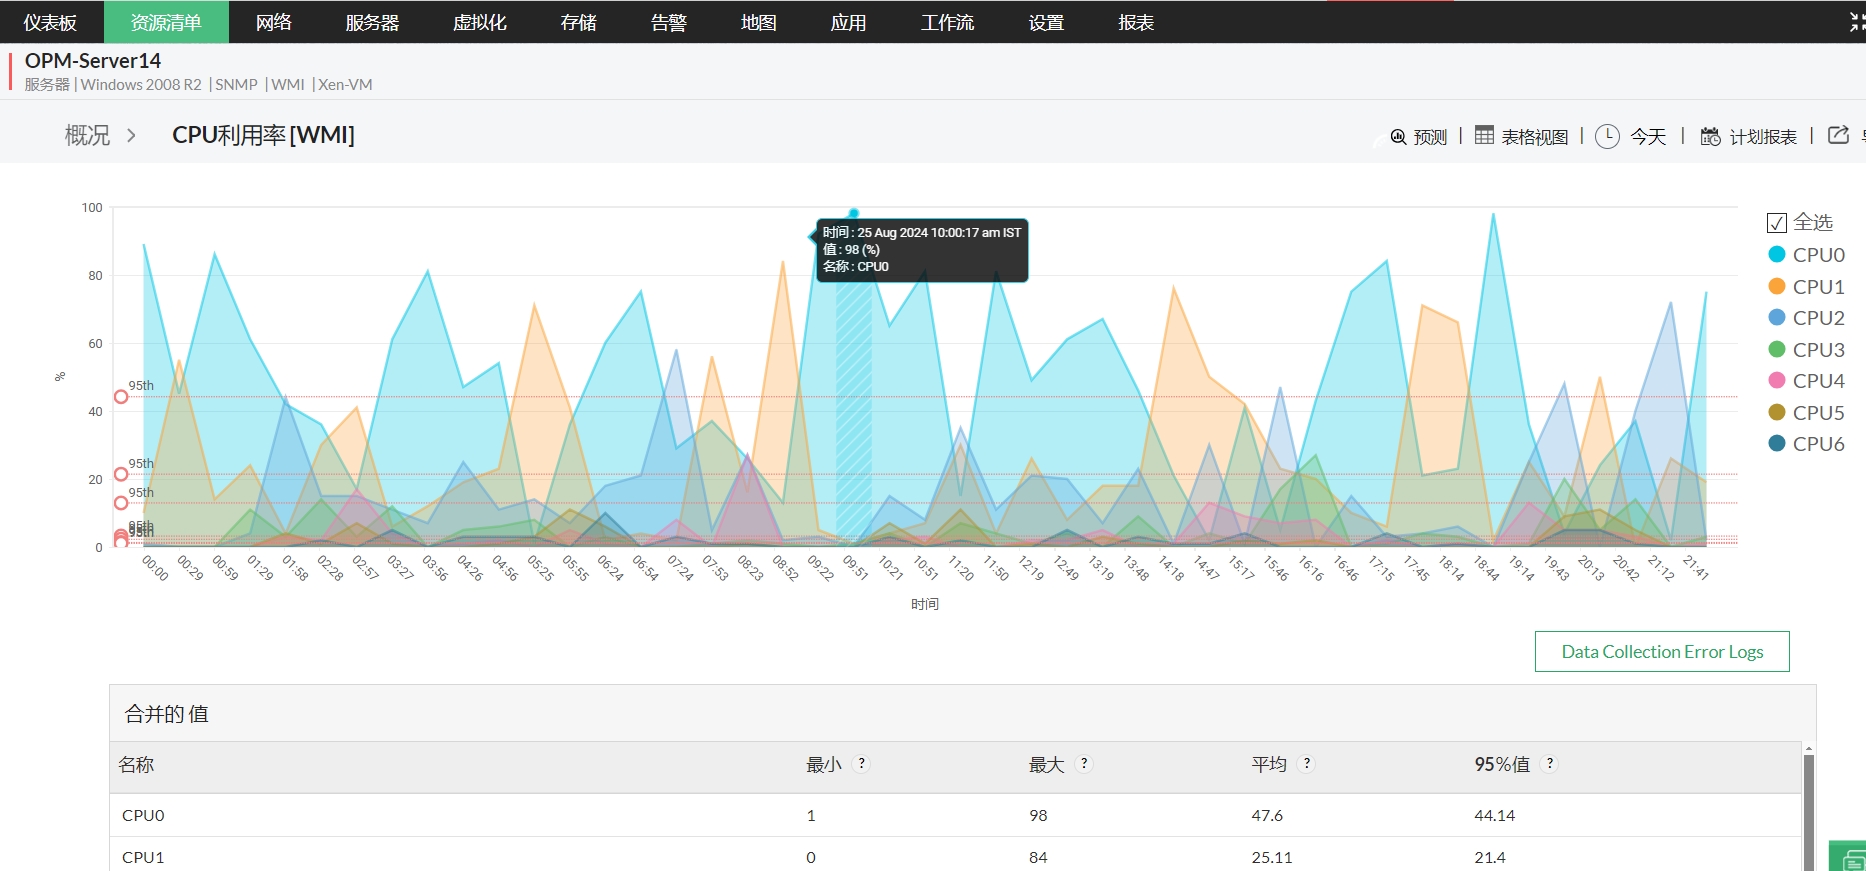
Task: Click the forecast (预测) magnifier icon
Action: click(x=1397, y=137)
